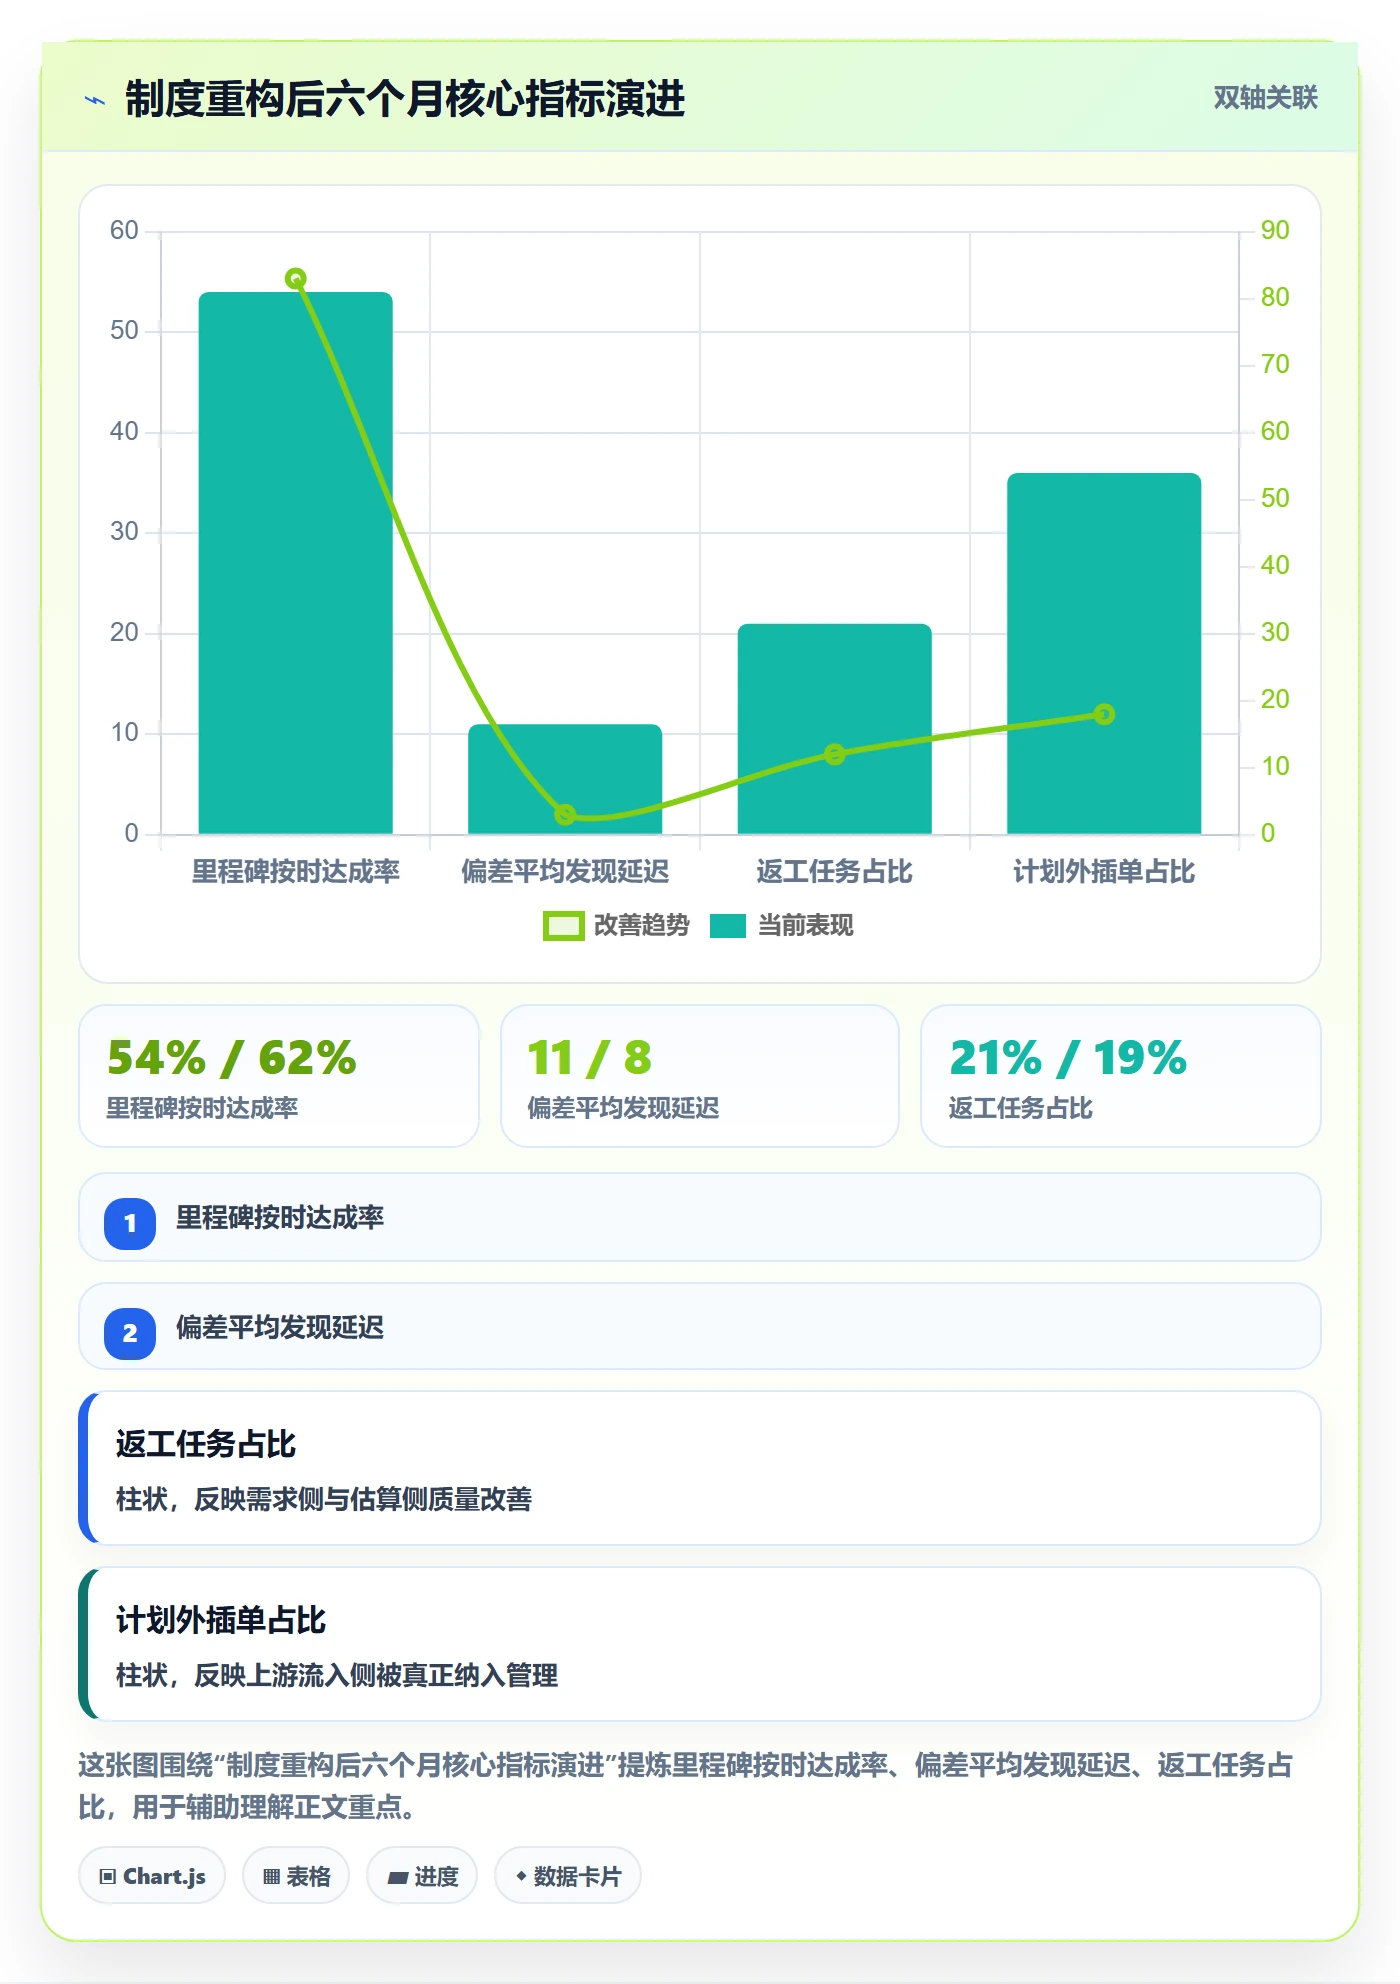Screen dimensions: 1400x1984
Task: Click the 里程碑按时达成率 bar in chart
Action: pyautogui.click(x=296, y=563)
